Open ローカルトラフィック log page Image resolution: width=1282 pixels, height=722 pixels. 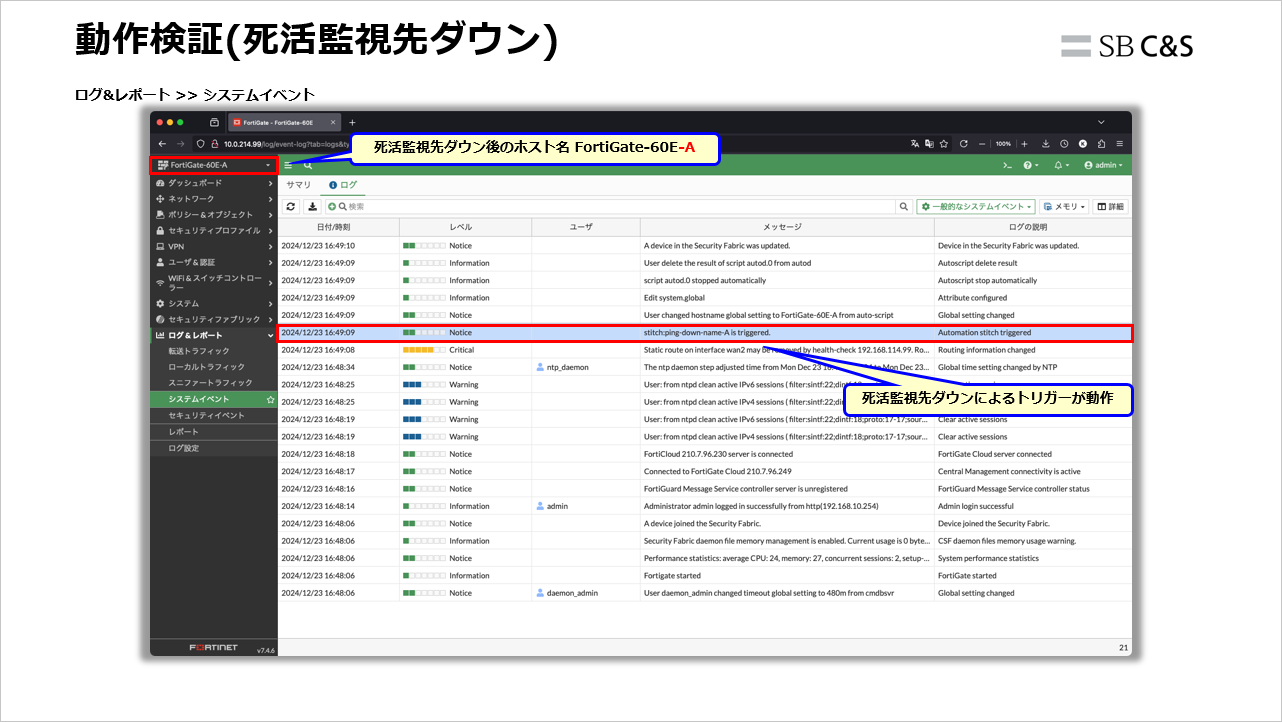[214, 367]
